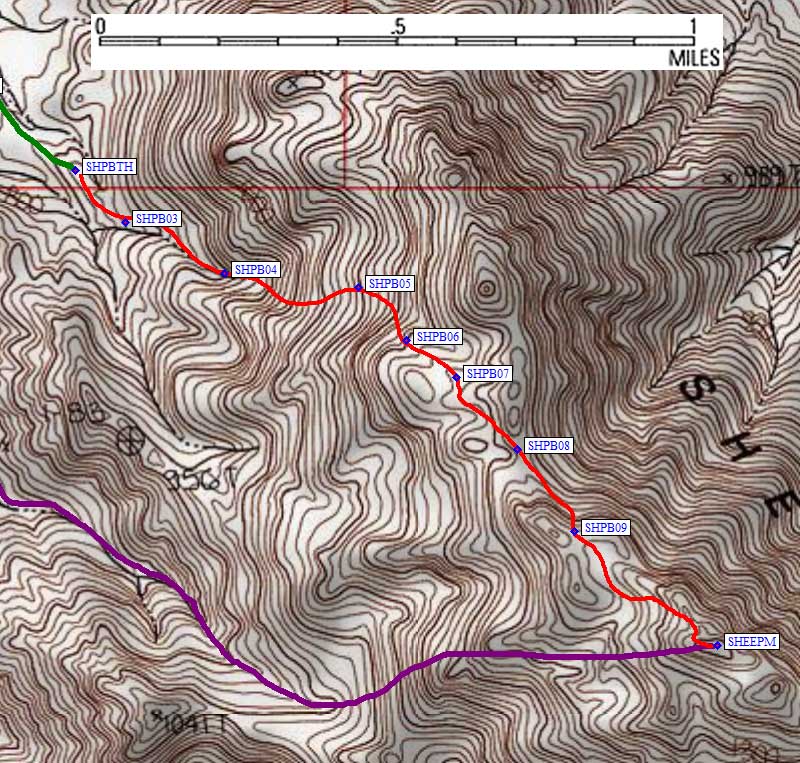Click the MILES label on scale bar
This screenshot has width=800, height=763.
click(694, 58)
